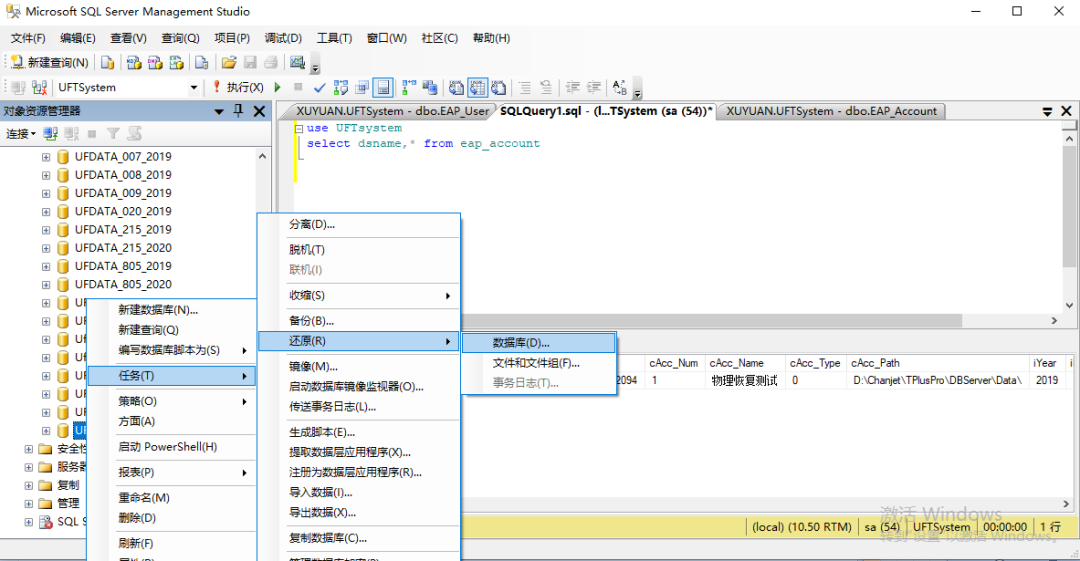The height and width of the screenshot is (561, 1080).
Task: Click 分离(D)... in the tasks menu
Action: pos(359,225)
